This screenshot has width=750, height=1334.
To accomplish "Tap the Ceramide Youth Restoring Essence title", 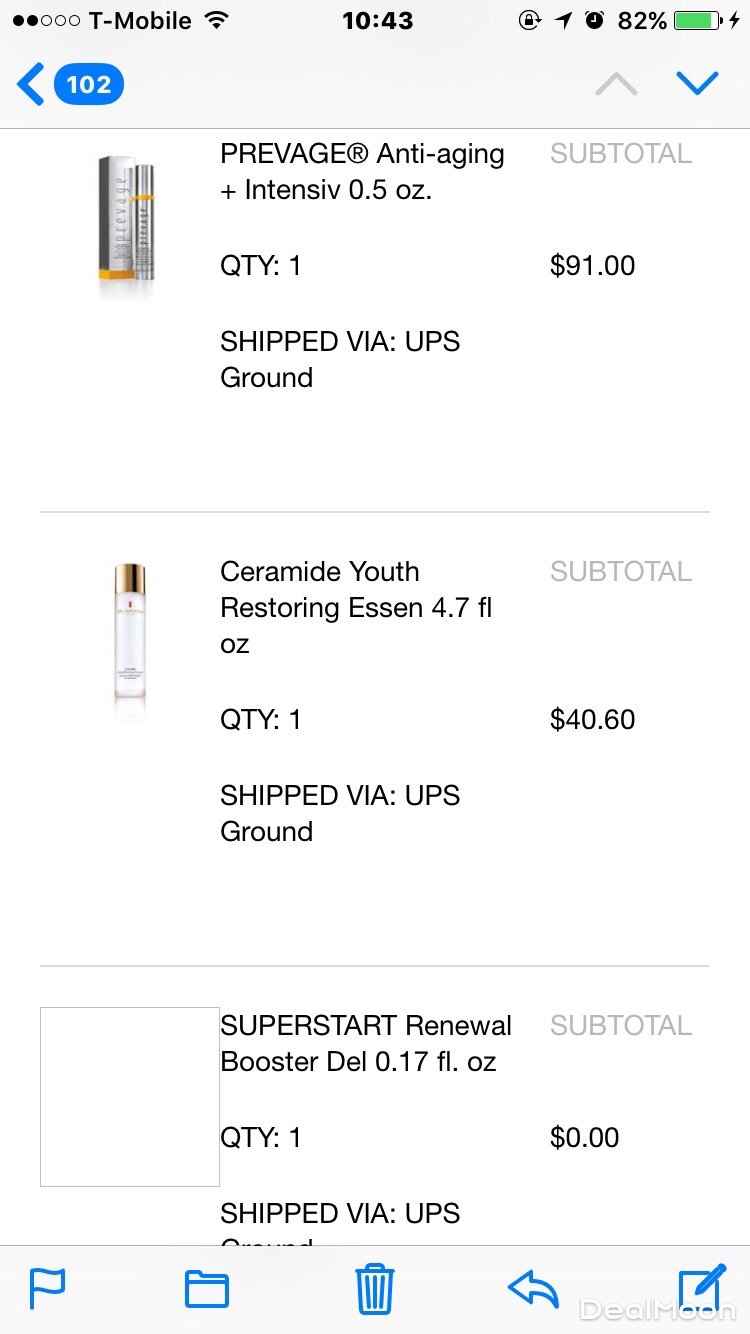I will (356, 607).
